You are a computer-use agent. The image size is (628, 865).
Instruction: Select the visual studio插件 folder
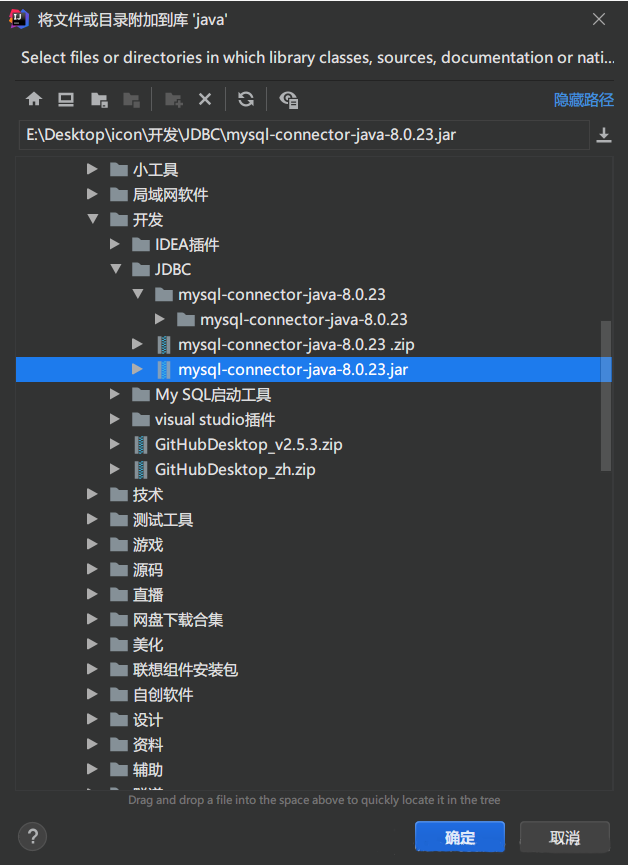coord(214,420)
